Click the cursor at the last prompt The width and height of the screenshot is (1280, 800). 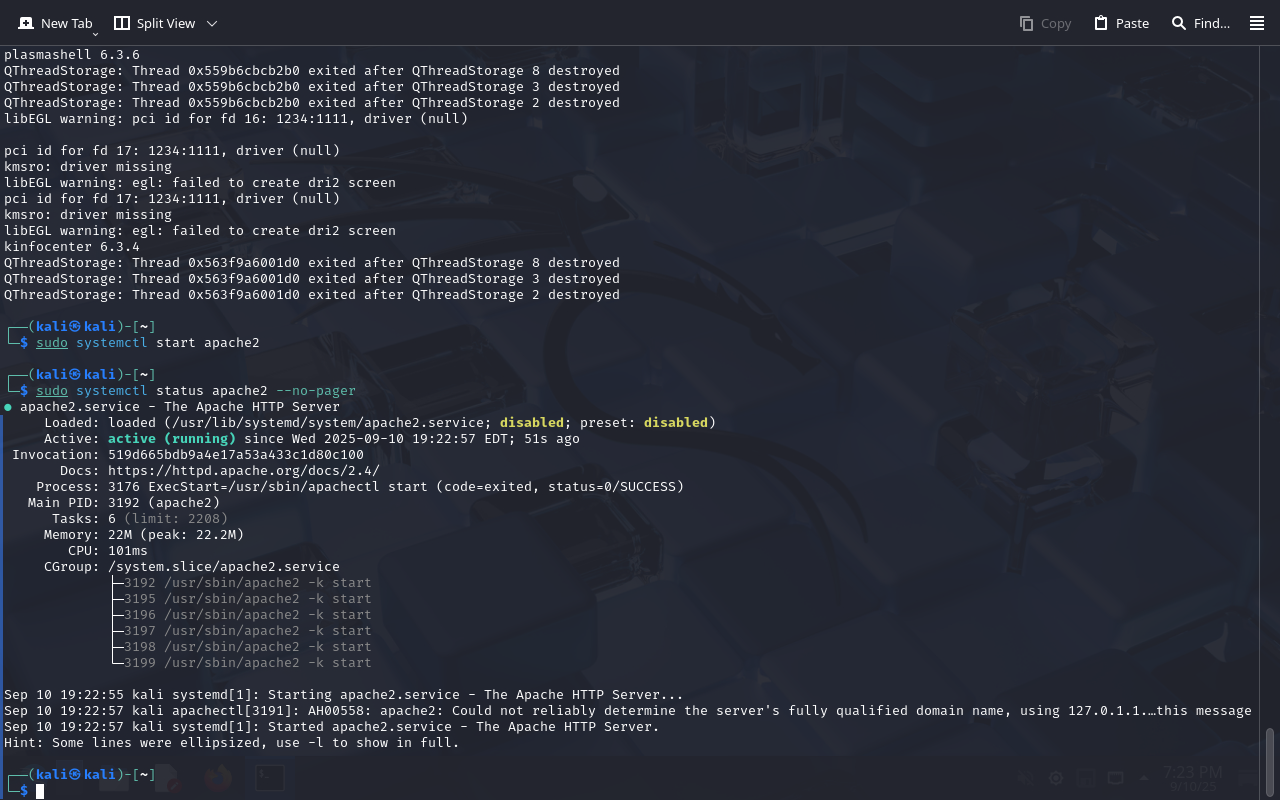click(40, 791)
